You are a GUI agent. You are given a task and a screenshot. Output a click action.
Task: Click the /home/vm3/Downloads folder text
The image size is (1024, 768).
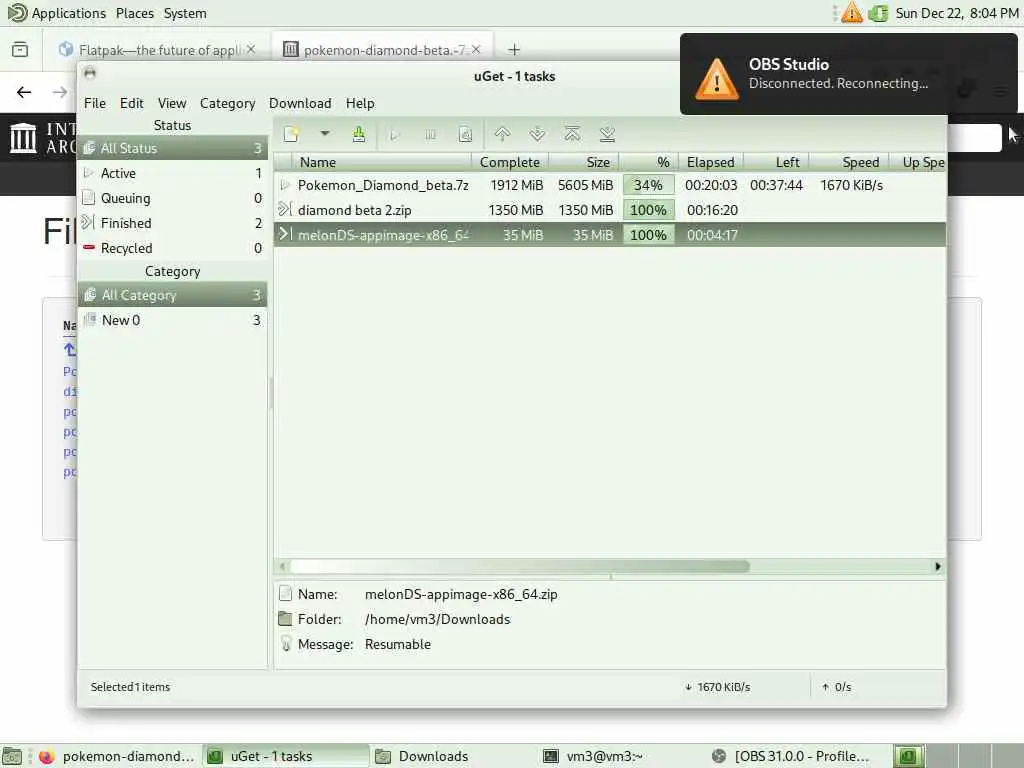(x=438, y=619)
